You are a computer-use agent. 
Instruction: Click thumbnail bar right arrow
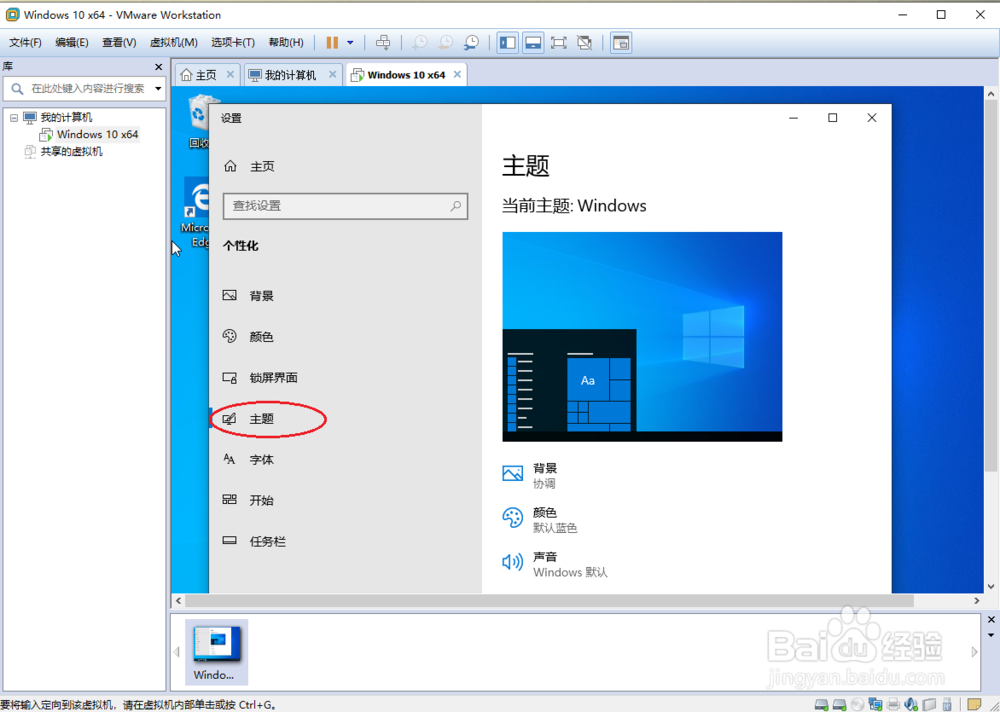[x=974, y=652]
